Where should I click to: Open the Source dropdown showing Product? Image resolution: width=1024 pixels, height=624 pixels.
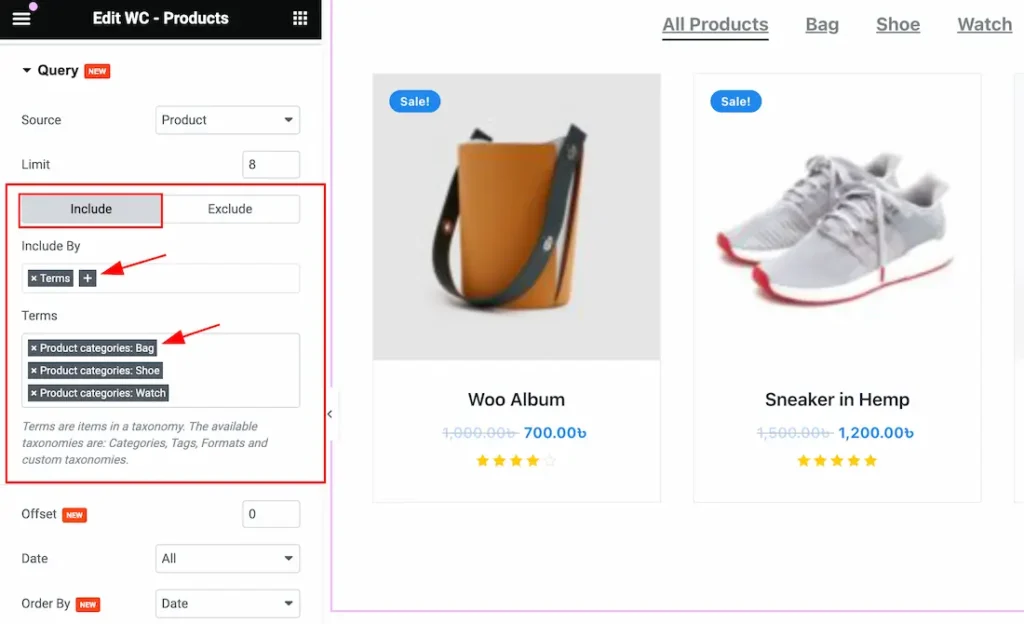[x=227, y=120]
